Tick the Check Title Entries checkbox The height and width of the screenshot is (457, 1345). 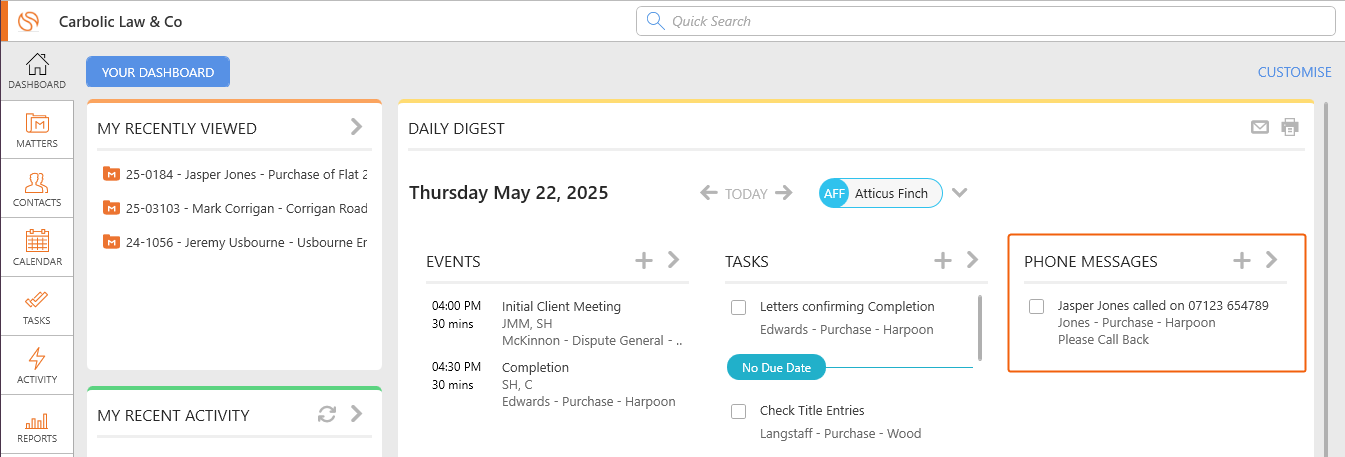click(739, 411)
